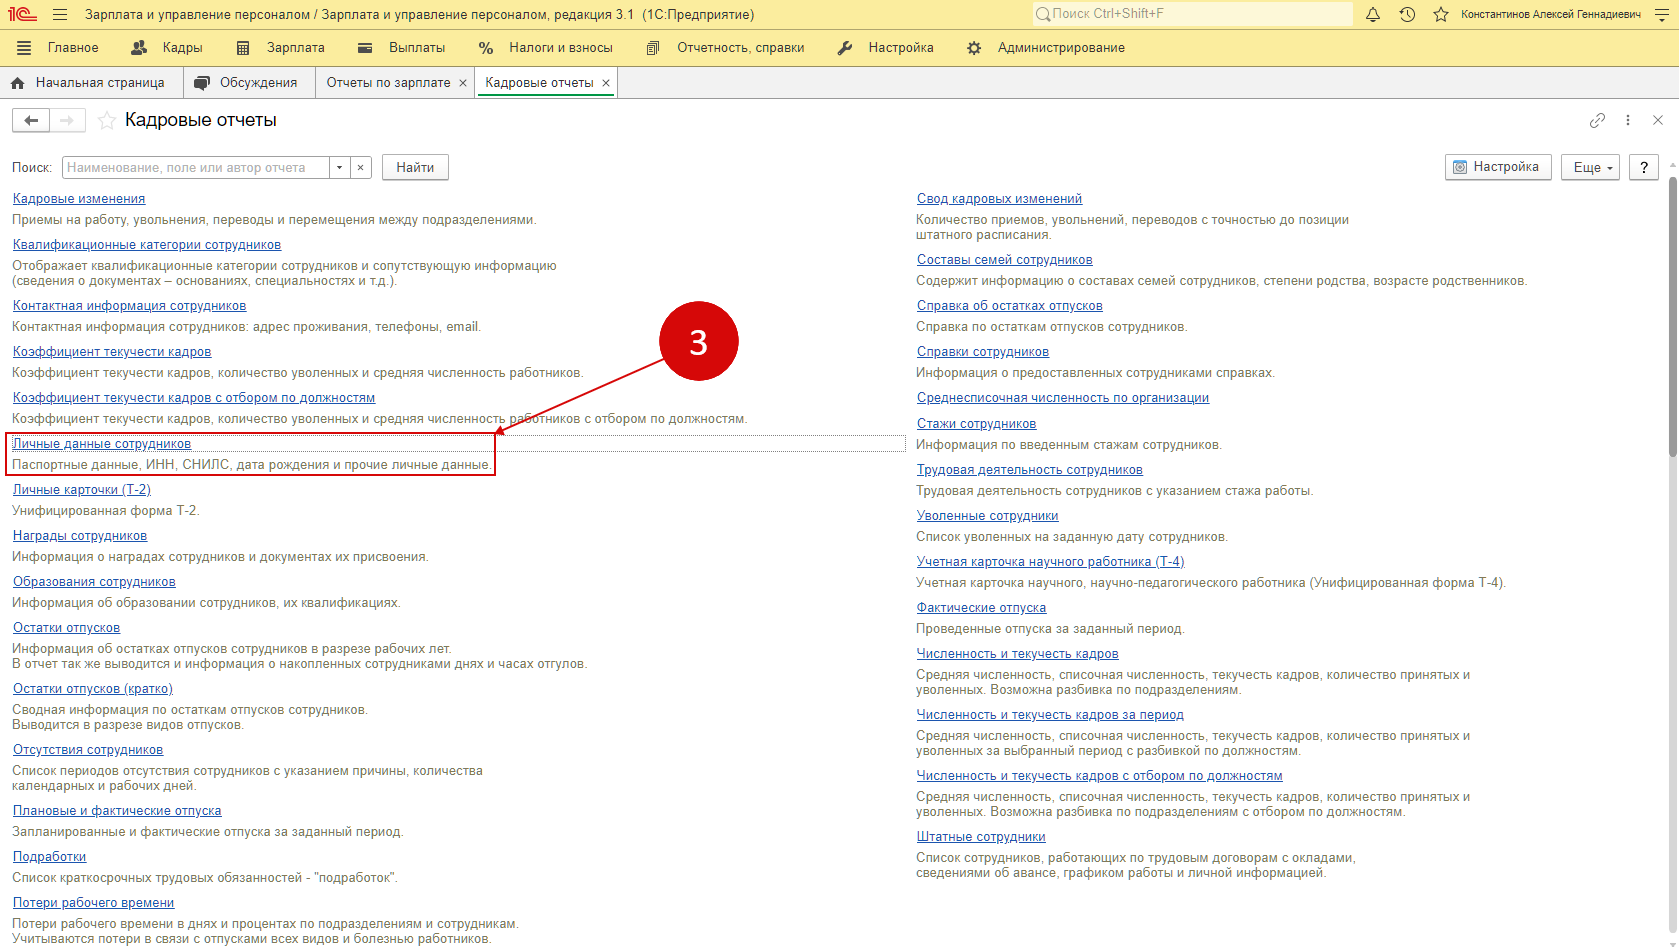The image size is (1679, 952).
Task: Open Отчетность, справки section
Action: (725, 48)
